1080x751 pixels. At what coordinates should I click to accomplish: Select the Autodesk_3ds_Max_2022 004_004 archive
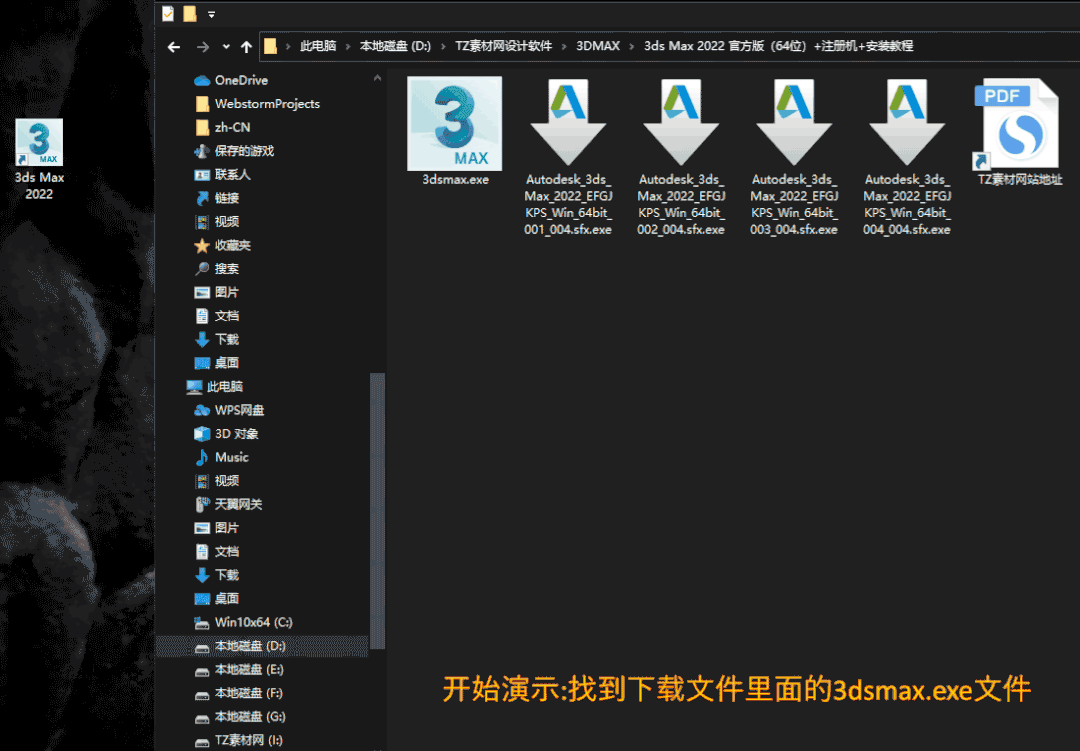pos(905,120)
